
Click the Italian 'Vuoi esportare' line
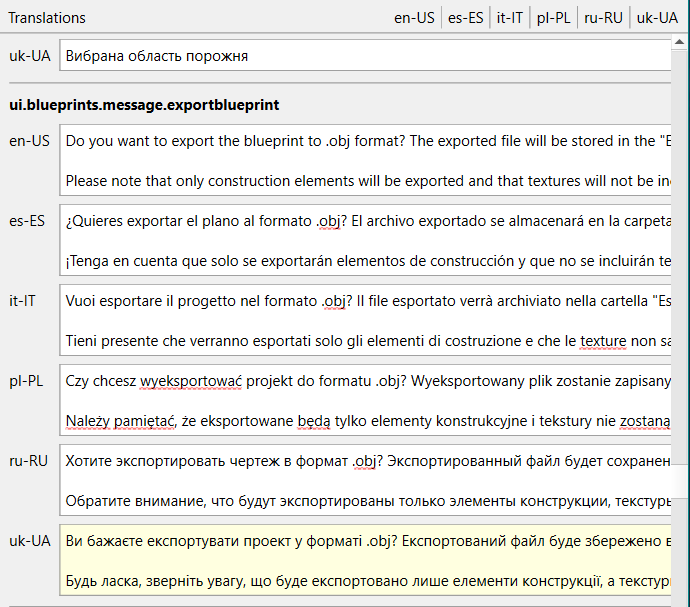360,301
